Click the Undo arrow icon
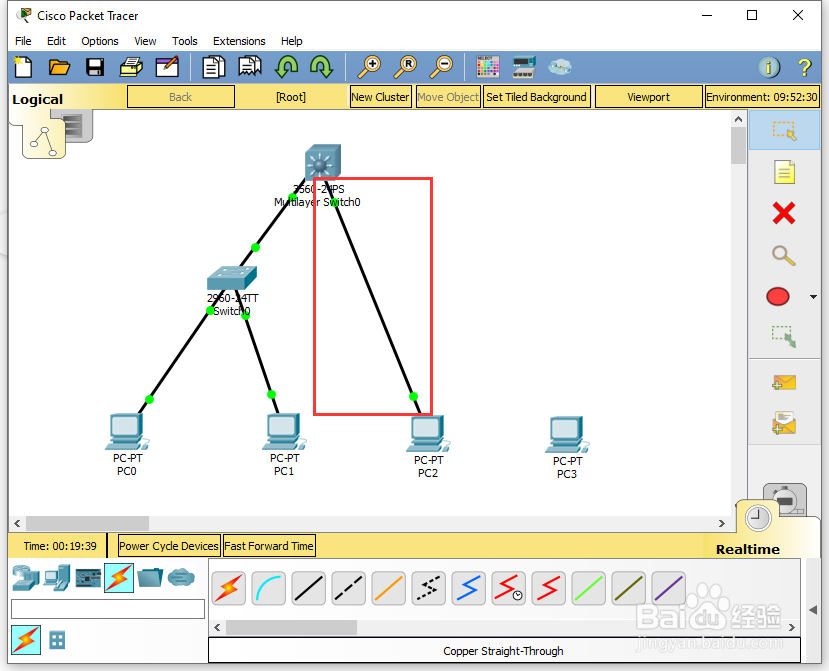The height and width of the screenshot is (671, 829). (286, 67)
